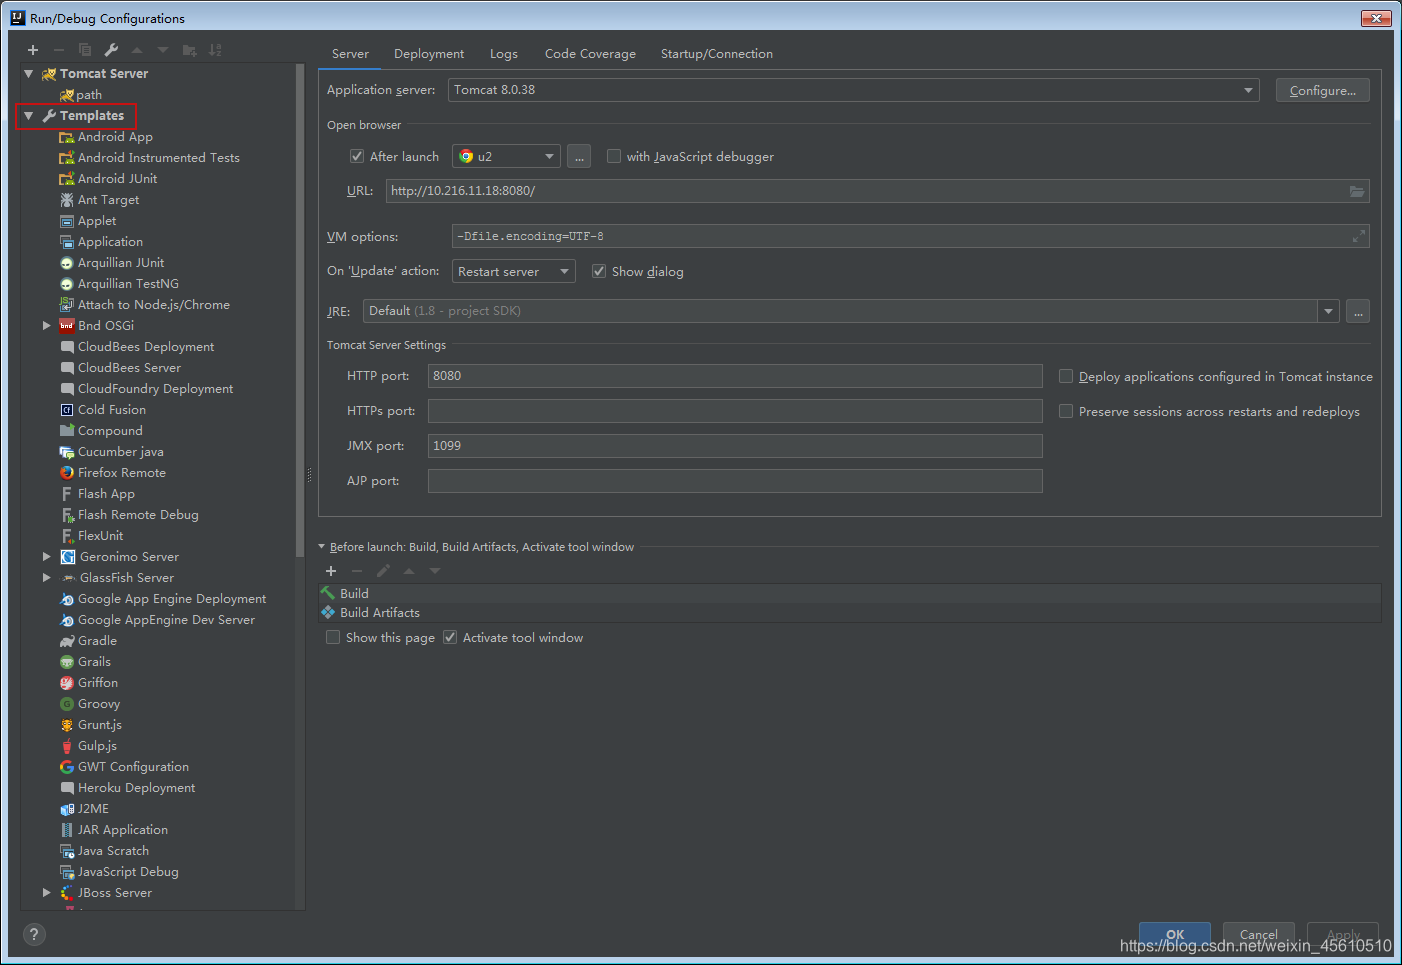Collapse the Templates tree node
Screen dimensions: 1402x965
[x=29, y=116]
